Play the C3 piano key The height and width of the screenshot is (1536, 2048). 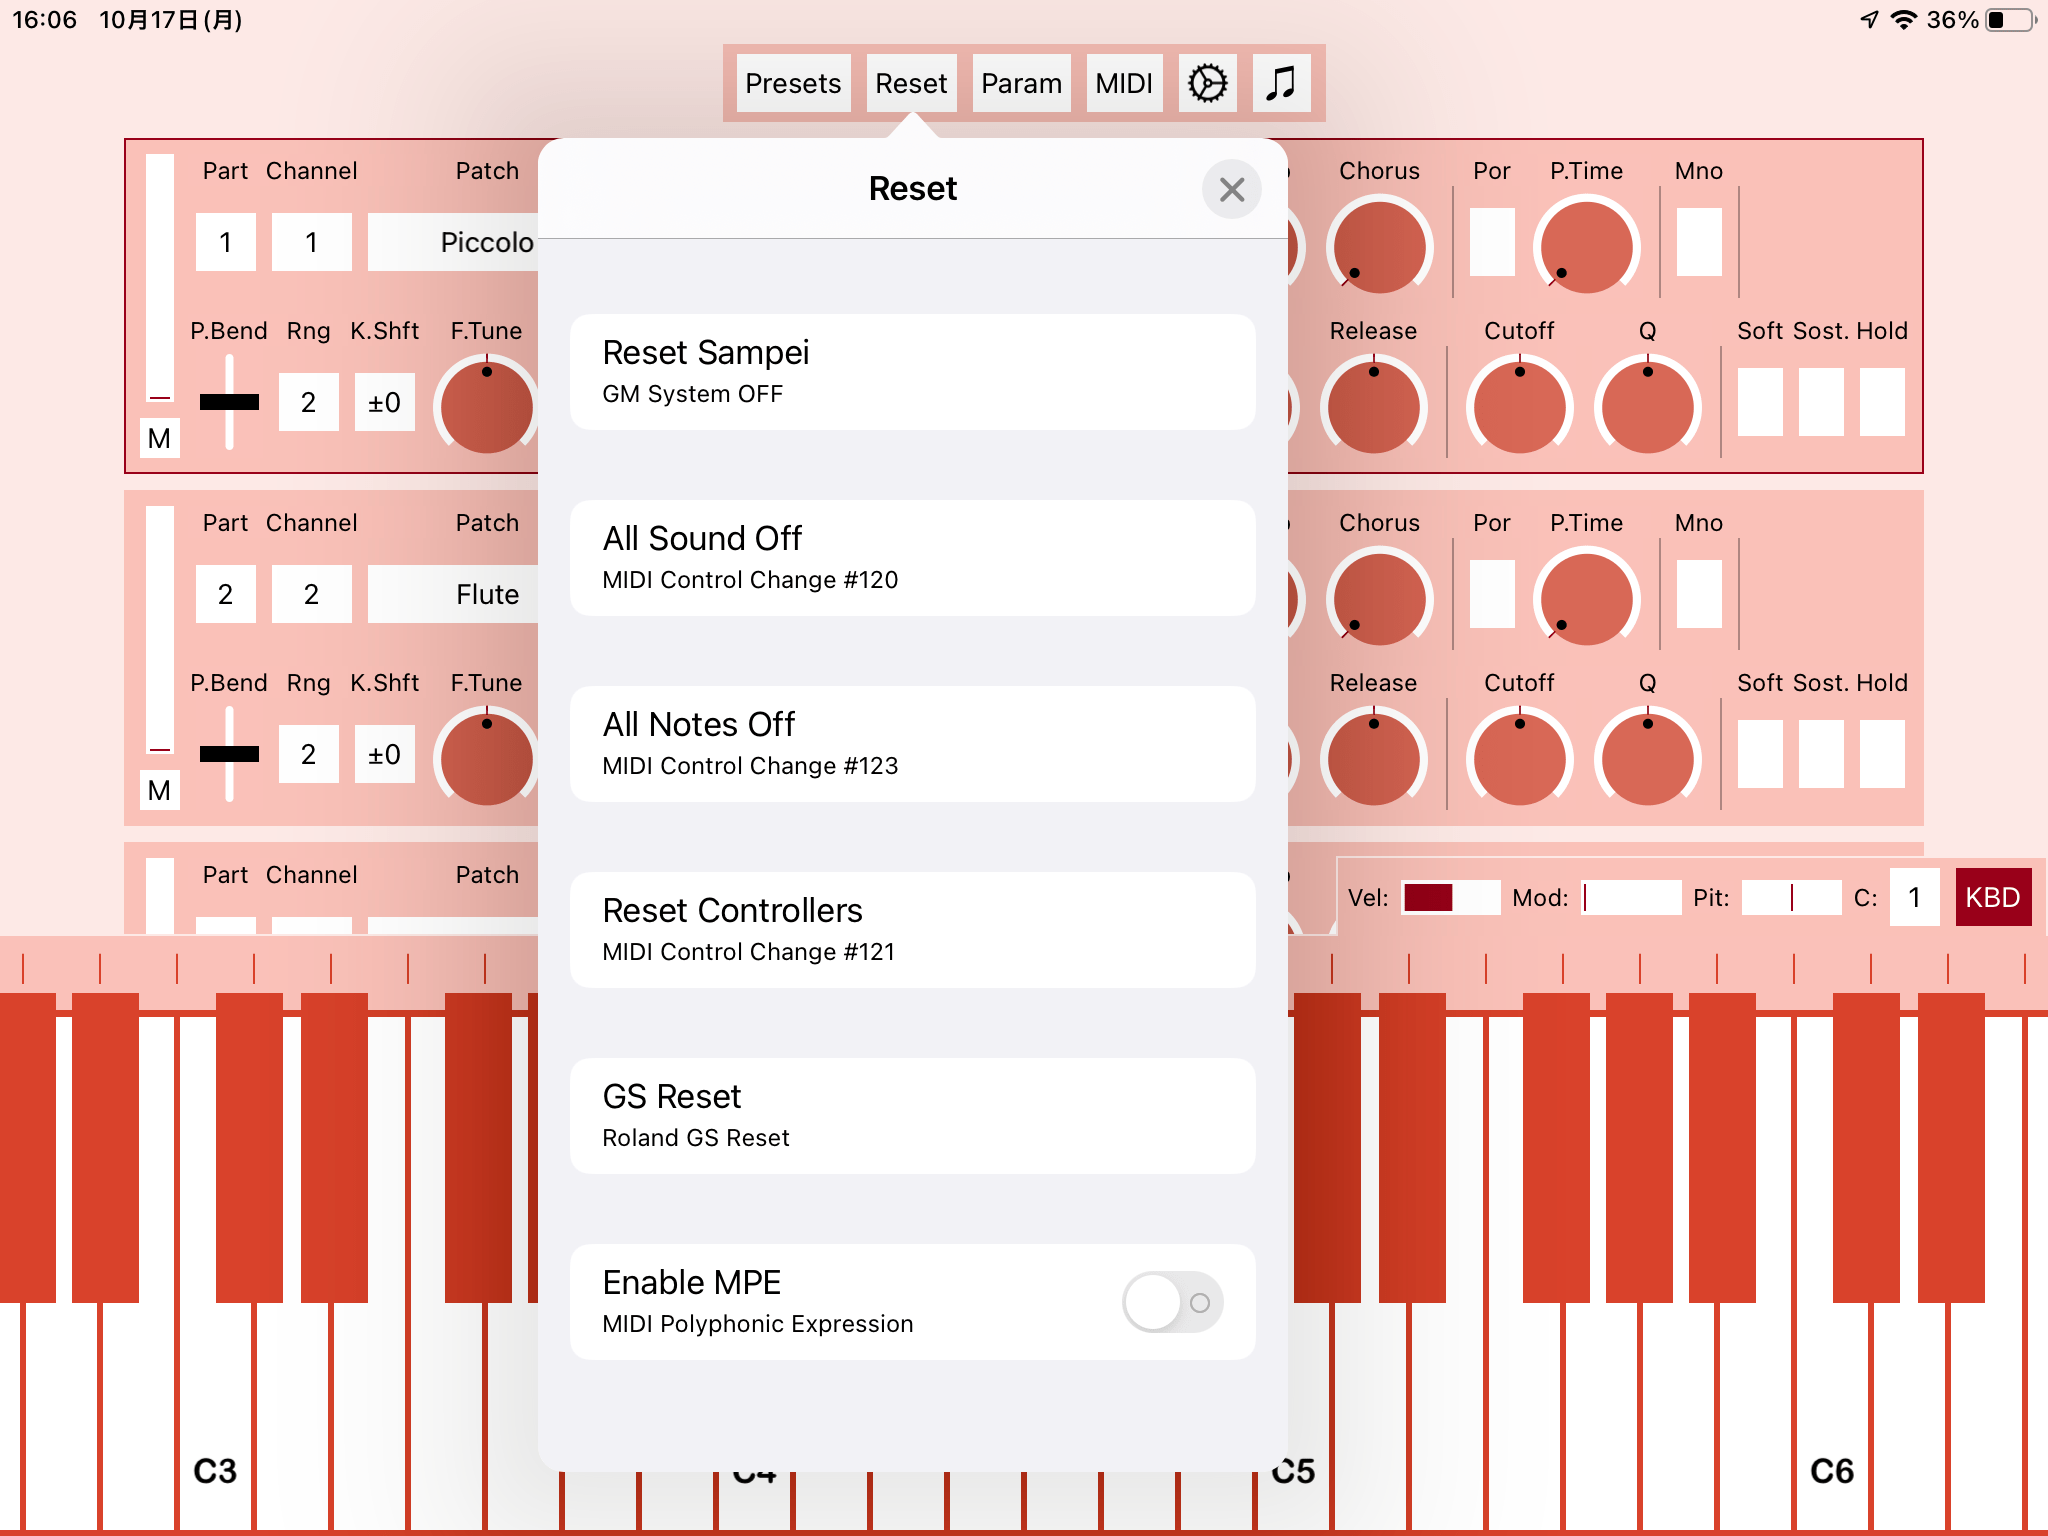[x=216, y=1420]
